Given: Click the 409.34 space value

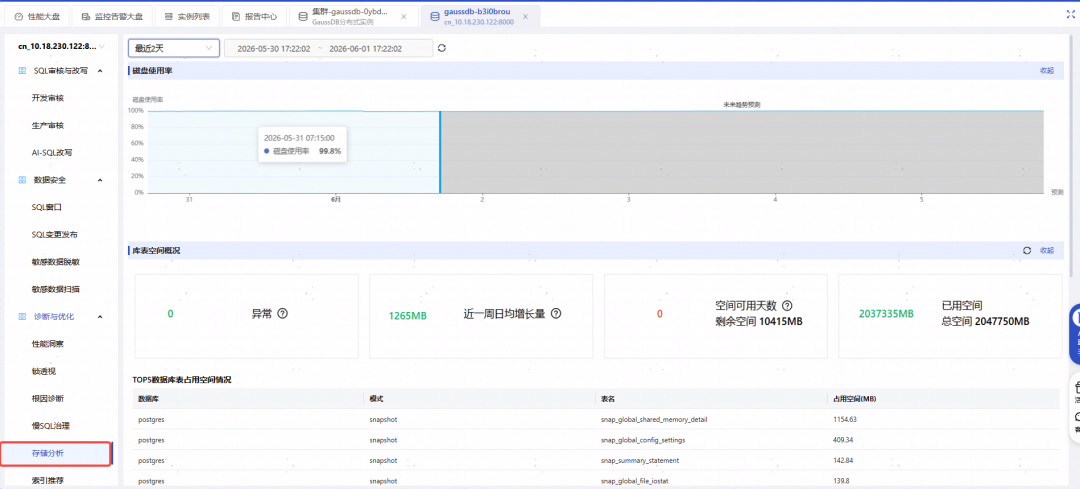Looking at the screenshot, I should pos(842,439).
